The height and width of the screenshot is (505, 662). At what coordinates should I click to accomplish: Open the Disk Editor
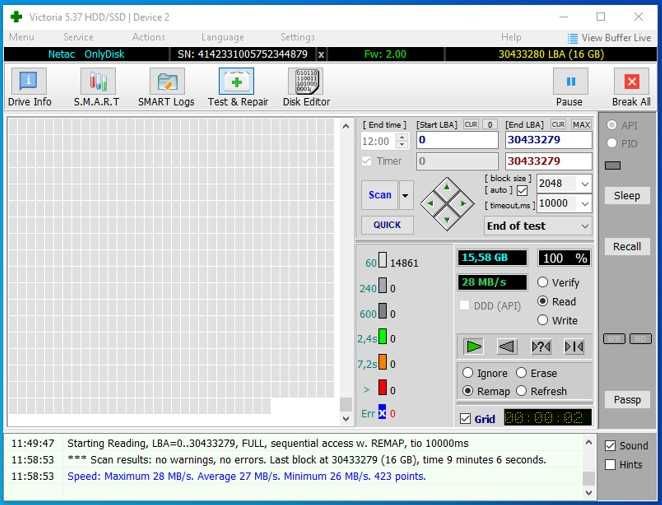pyautogui.click(x=306, y=81)
